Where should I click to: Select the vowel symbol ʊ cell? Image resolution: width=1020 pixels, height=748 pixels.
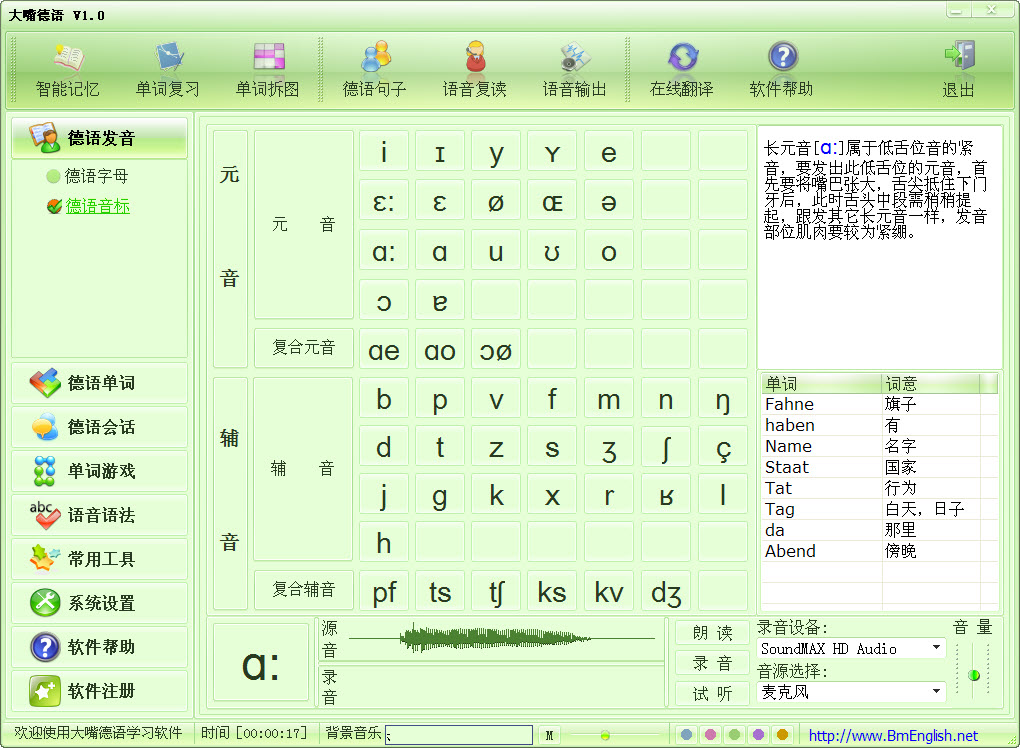point(552,252)
